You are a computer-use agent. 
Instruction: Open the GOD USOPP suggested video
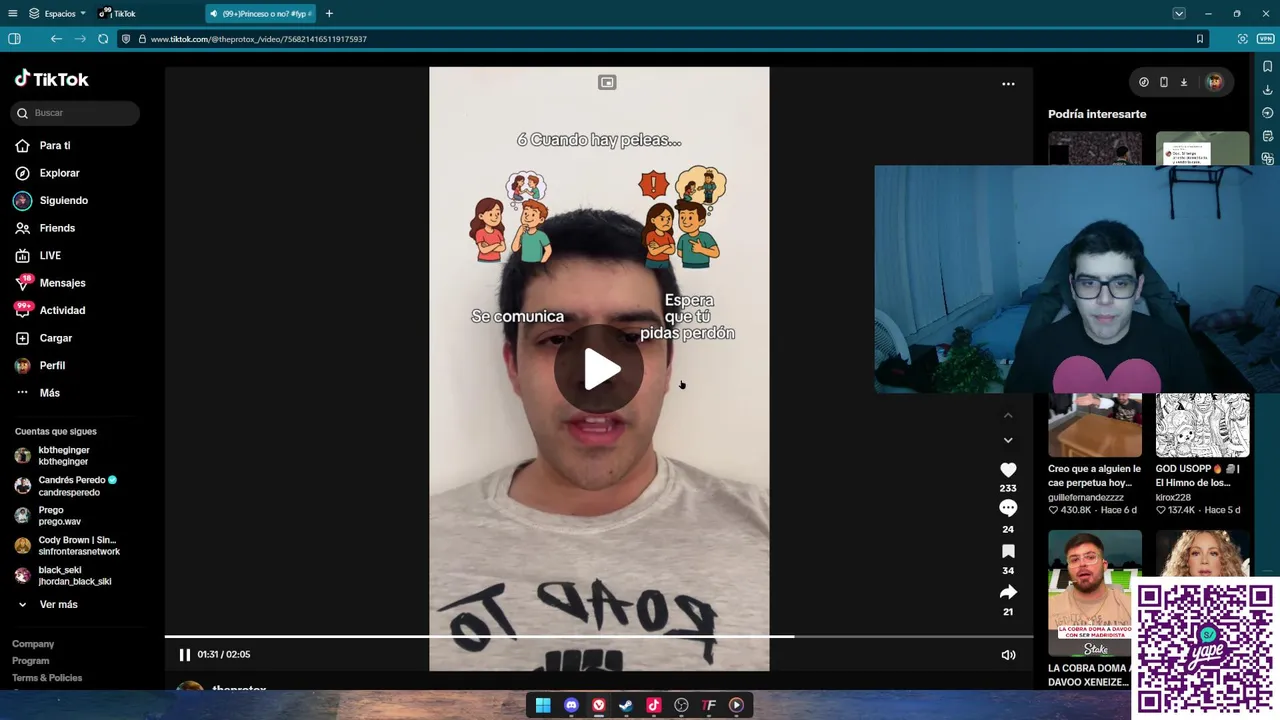(x=1203, y=455)
